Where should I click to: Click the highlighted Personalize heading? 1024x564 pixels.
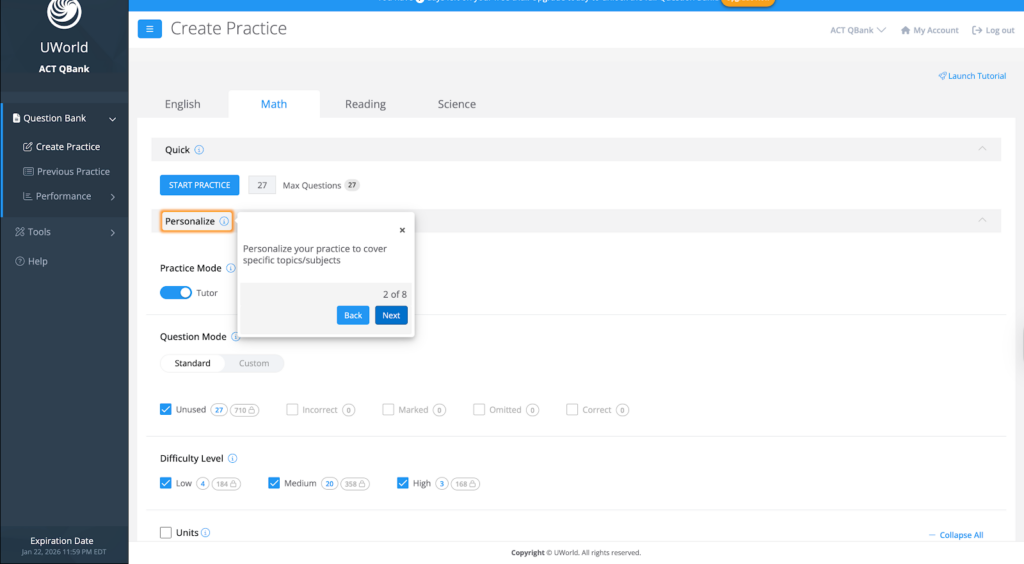pos(197,221)
